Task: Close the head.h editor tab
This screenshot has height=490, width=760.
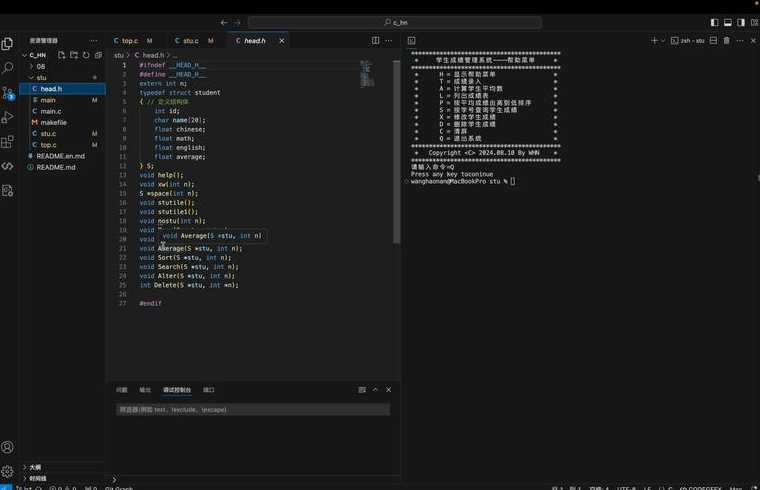Action: click(x=282, y=41)
